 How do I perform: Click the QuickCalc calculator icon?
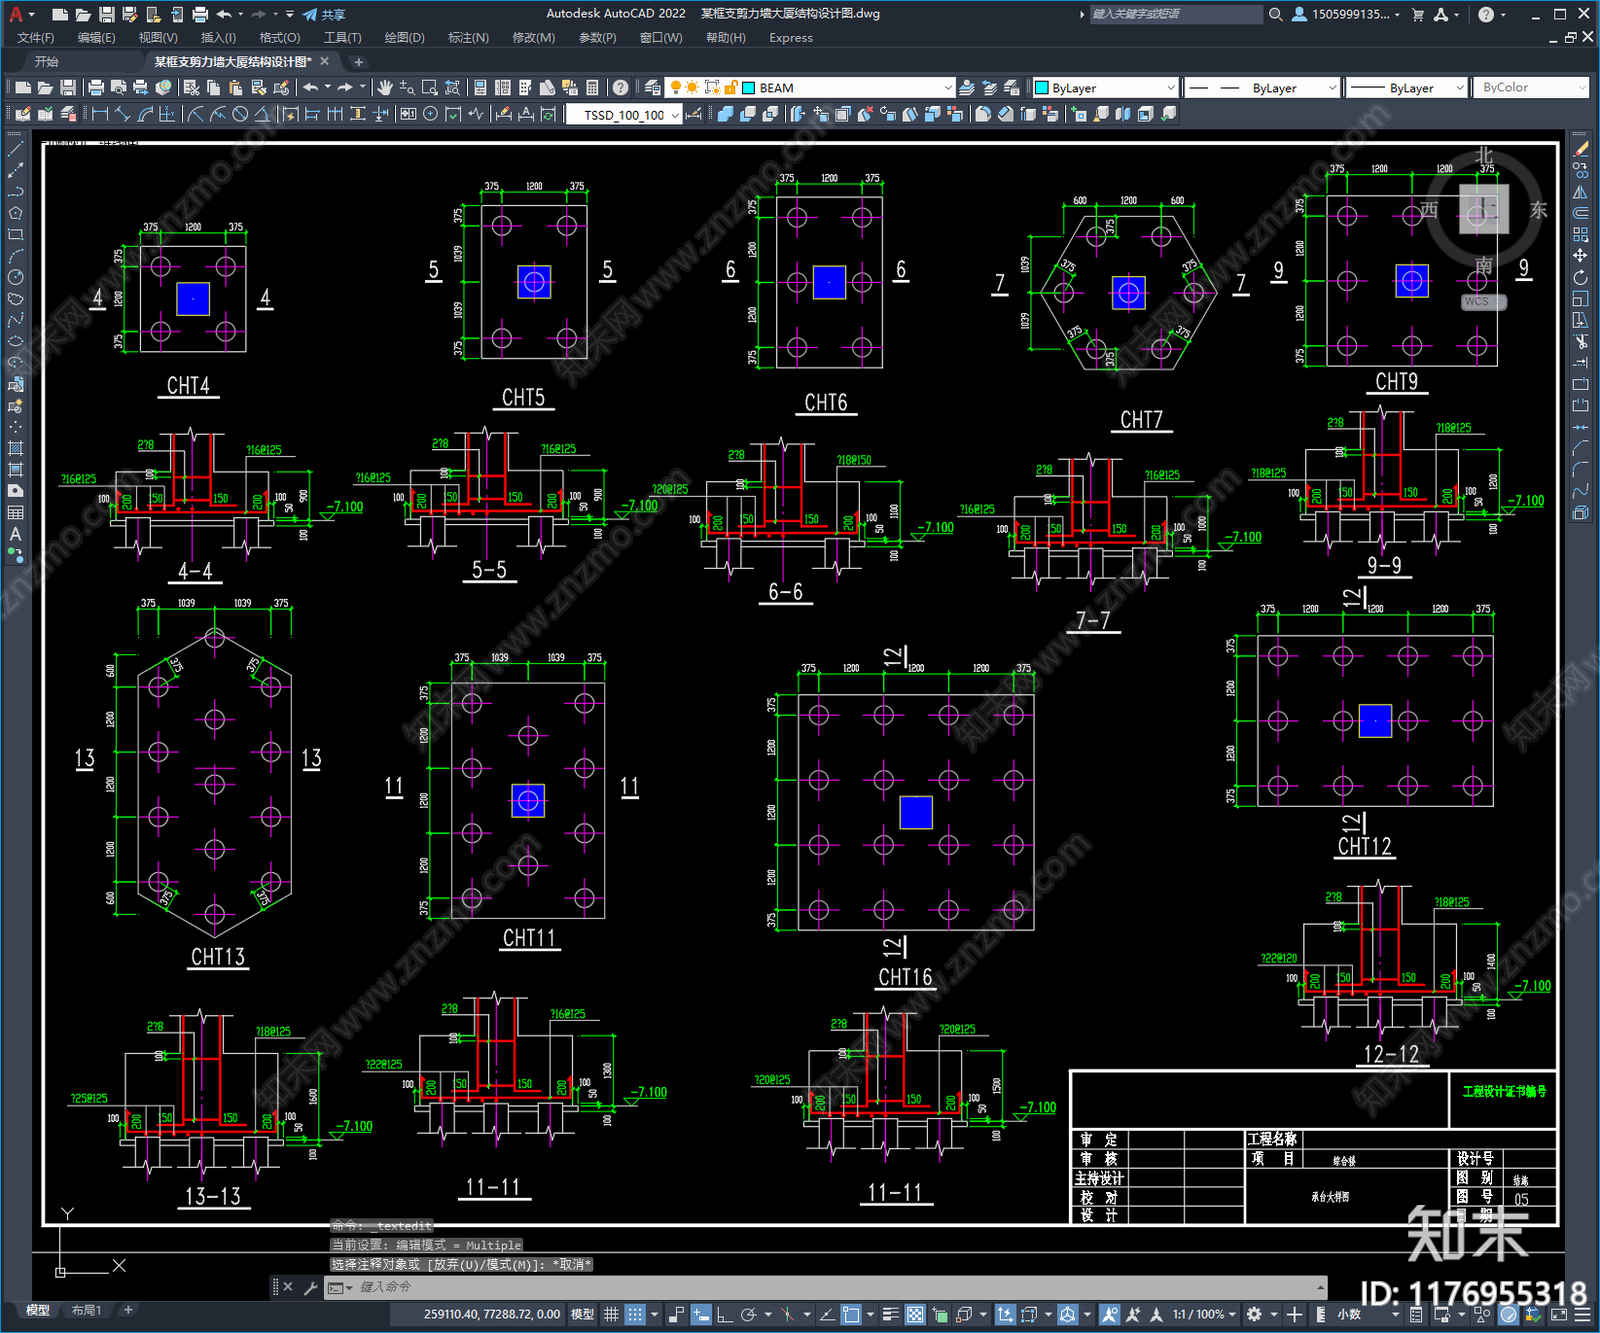tap(592, 88)
